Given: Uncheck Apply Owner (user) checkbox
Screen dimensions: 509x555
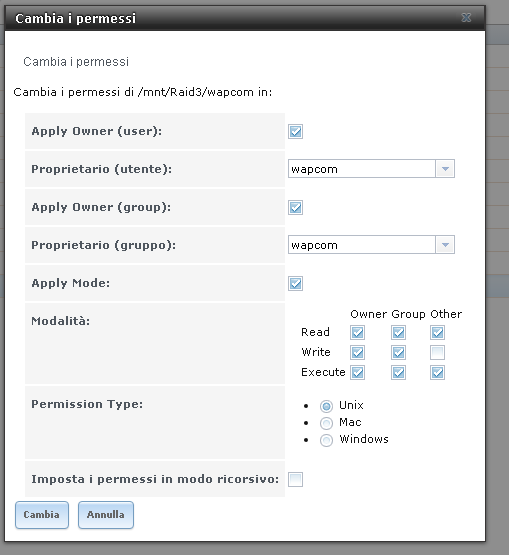Looking at the screenshot, I should [295, 132].
